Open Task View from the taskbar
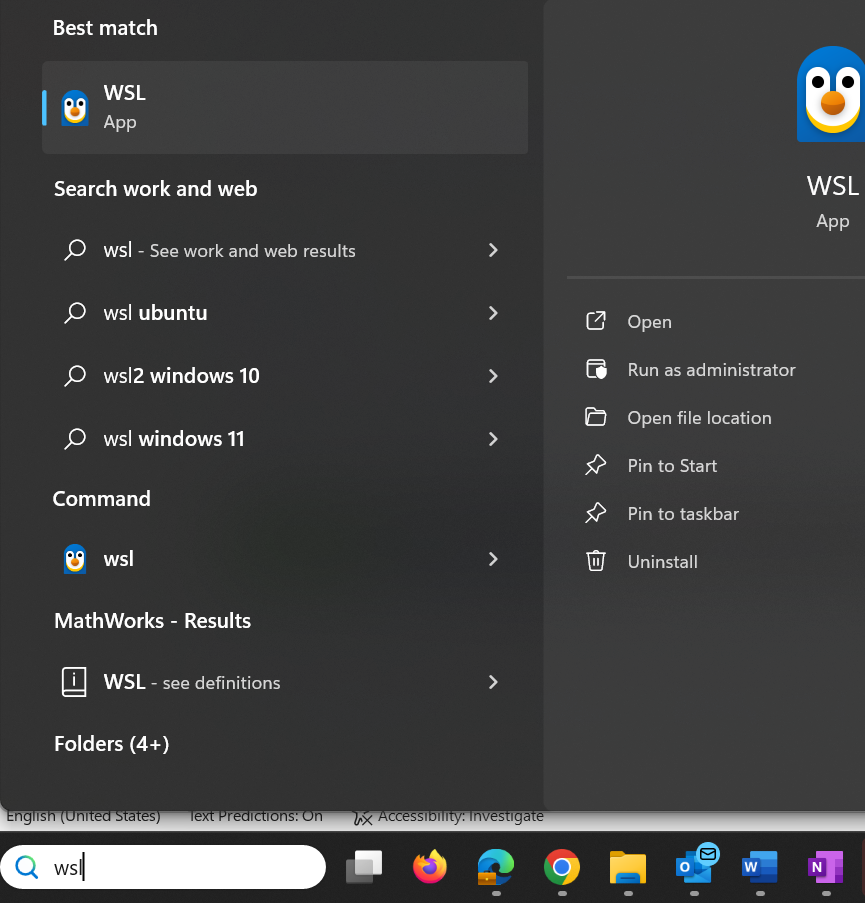This screenshot has height=903, width=865. tap(364, 867)
